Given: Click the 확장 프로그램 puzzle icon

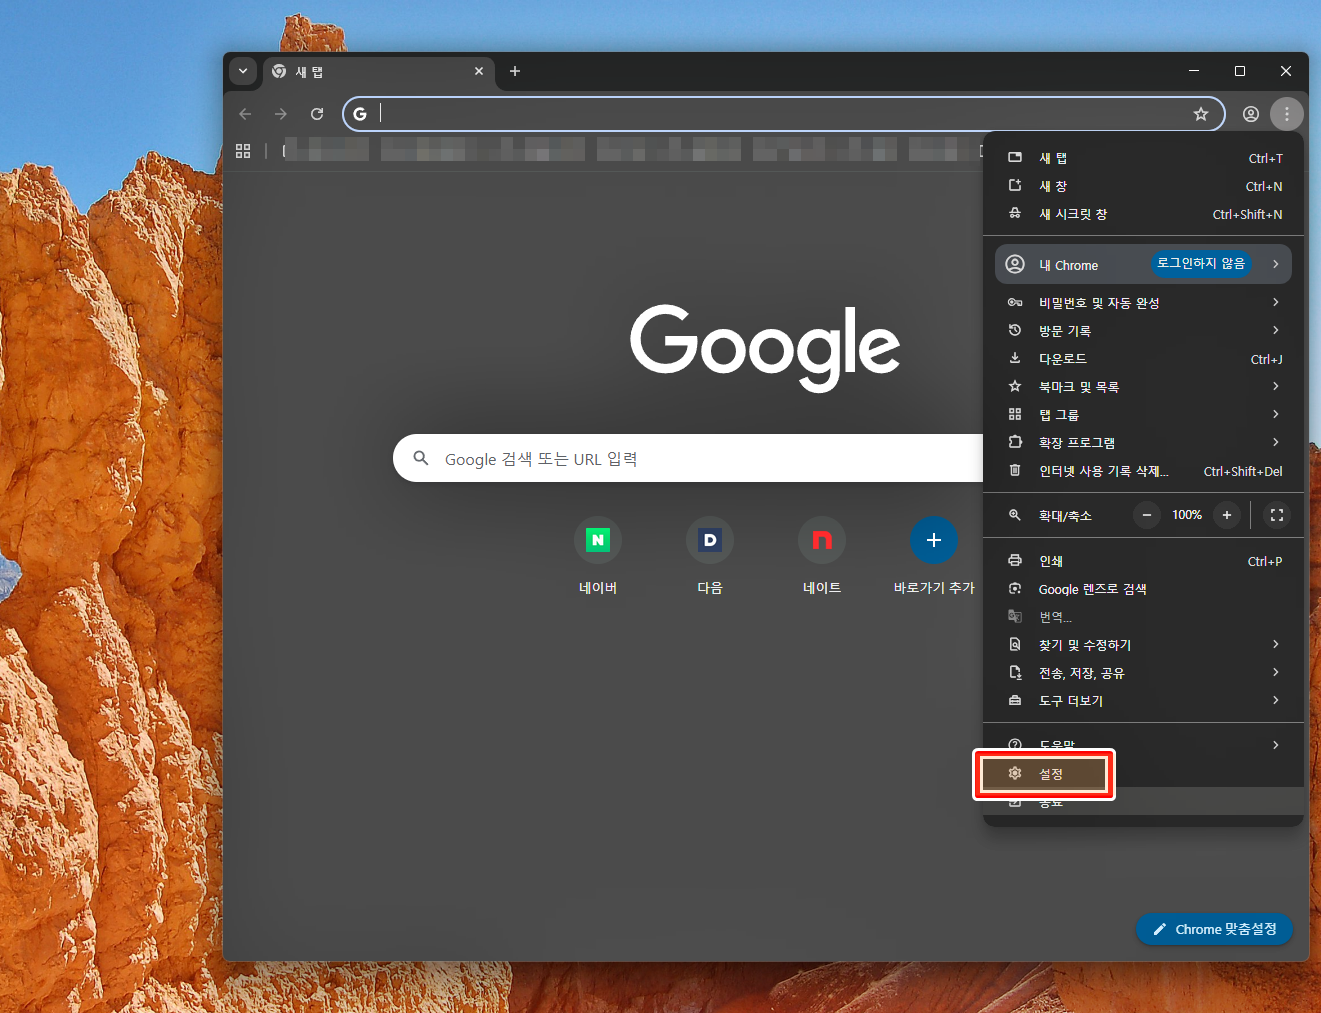Looking at the screenshot, I should click(1015, 442).
